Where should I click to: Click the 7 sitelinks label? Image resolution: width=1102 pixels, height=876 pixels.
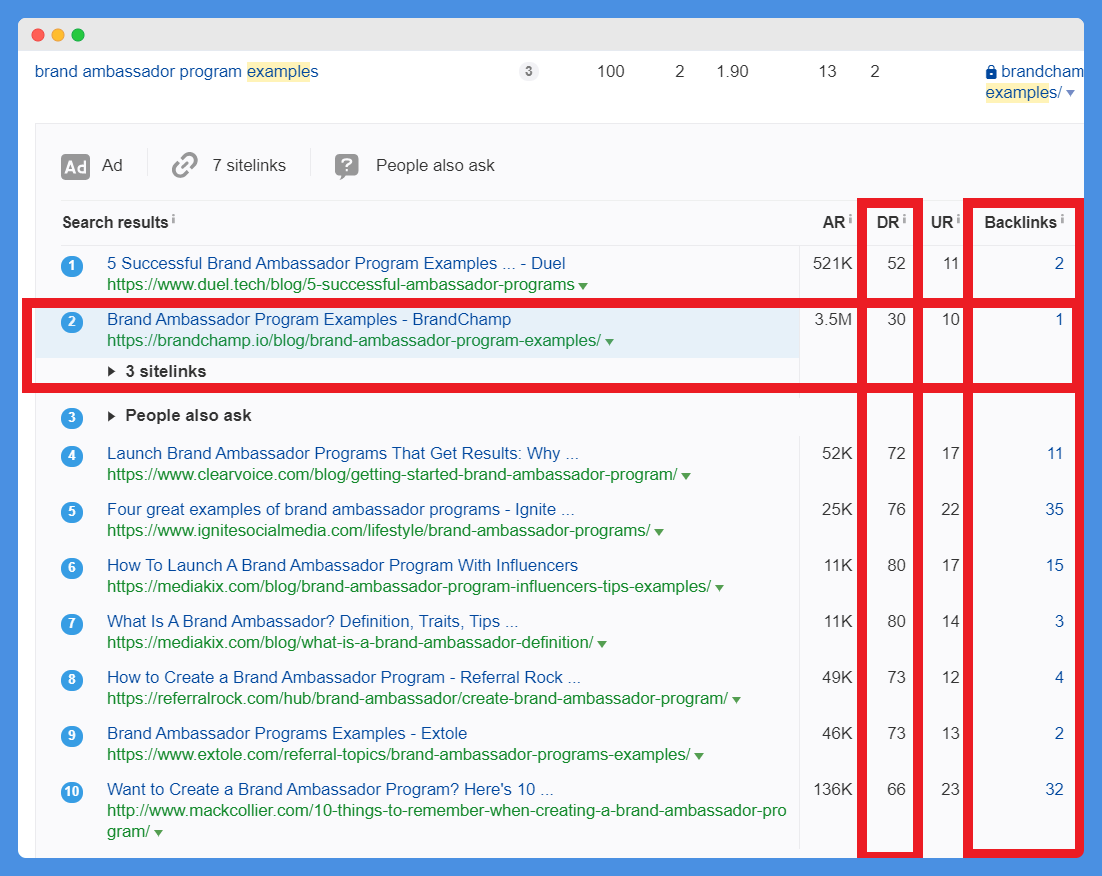(249, 166)
